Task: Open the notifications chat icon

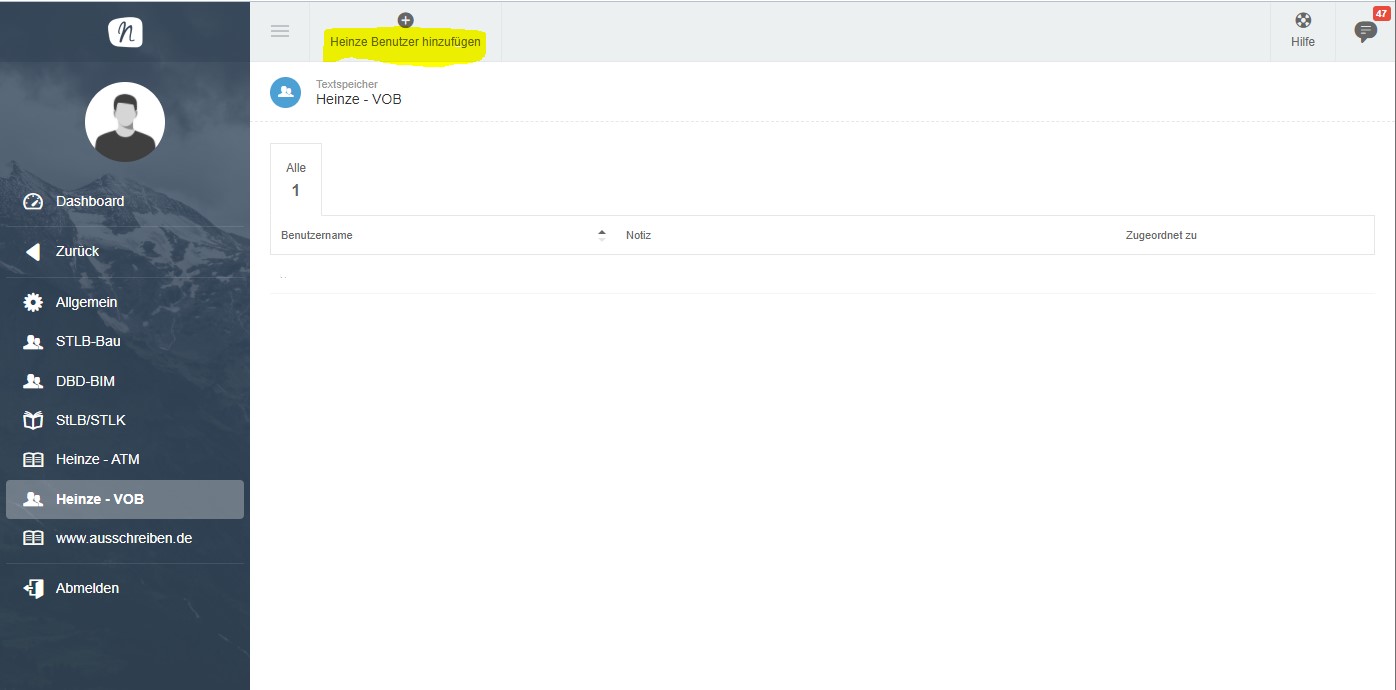Action: 1365,32
